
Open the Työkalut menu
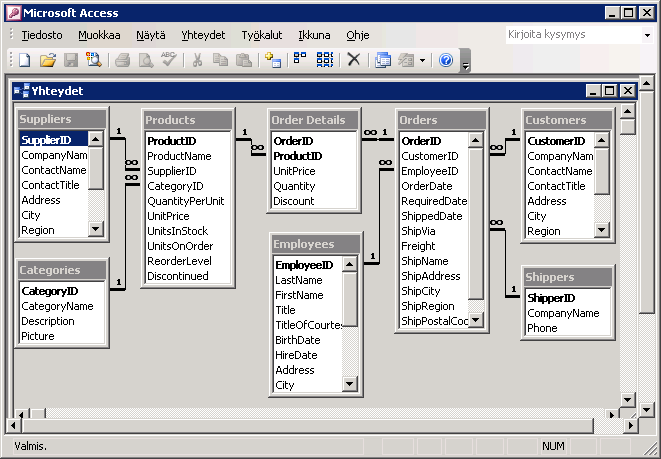tap(262, 35)
